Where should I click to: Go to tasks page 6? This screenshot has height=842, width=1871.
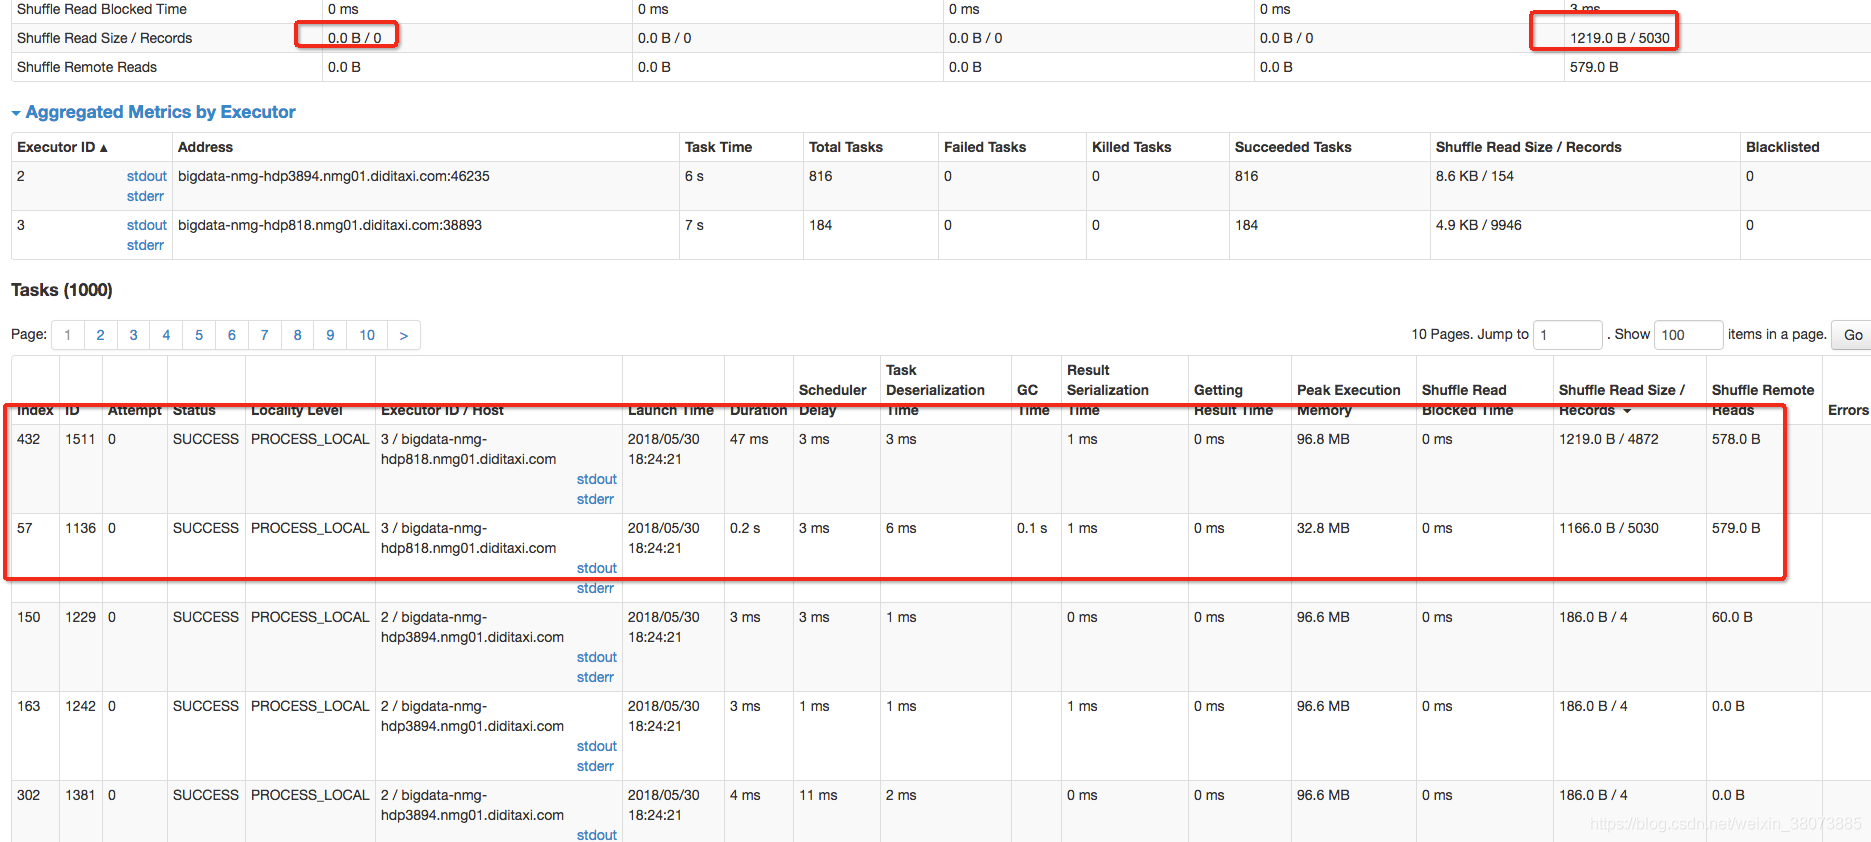[x=232, y=335]
